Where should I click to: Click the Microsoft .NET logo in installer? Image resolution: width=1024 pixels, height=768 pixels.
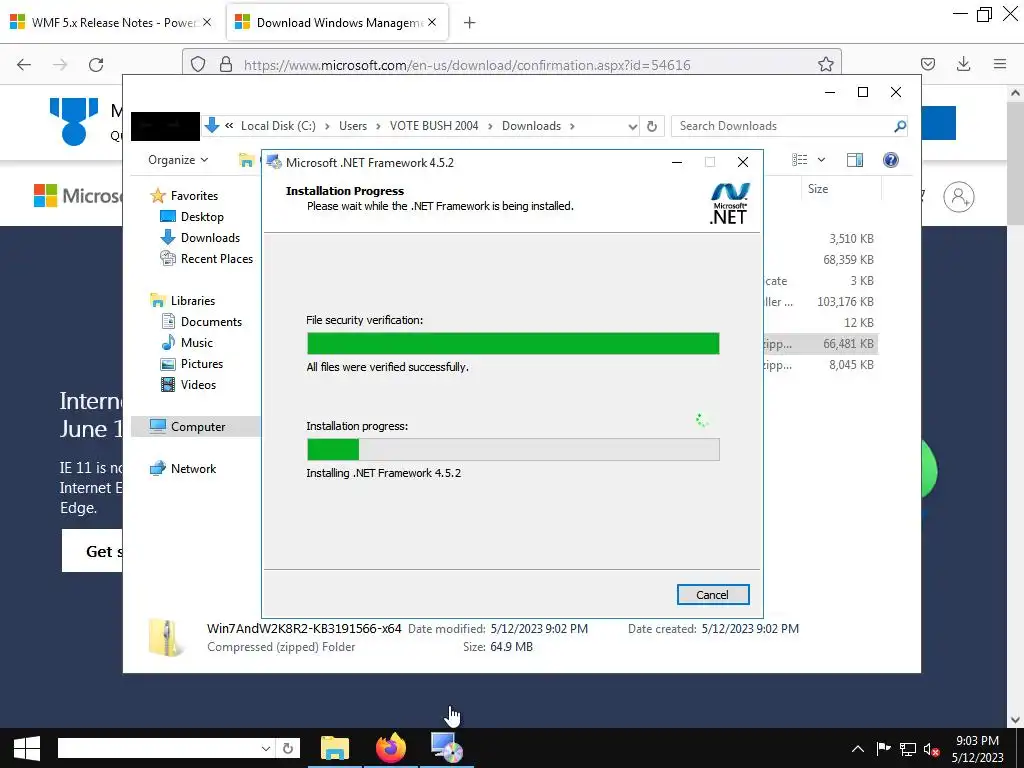point(729,204)
